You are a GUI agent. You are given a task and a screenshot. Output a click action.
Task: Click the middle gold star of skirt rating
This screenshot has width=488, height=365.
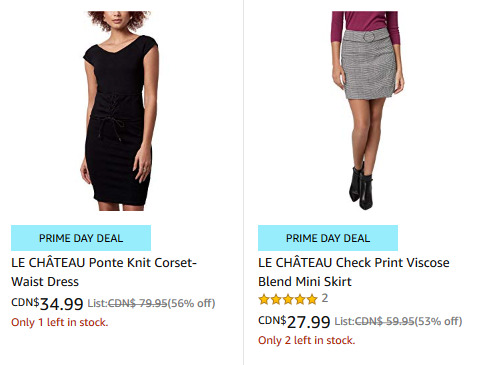click(288, 299)
